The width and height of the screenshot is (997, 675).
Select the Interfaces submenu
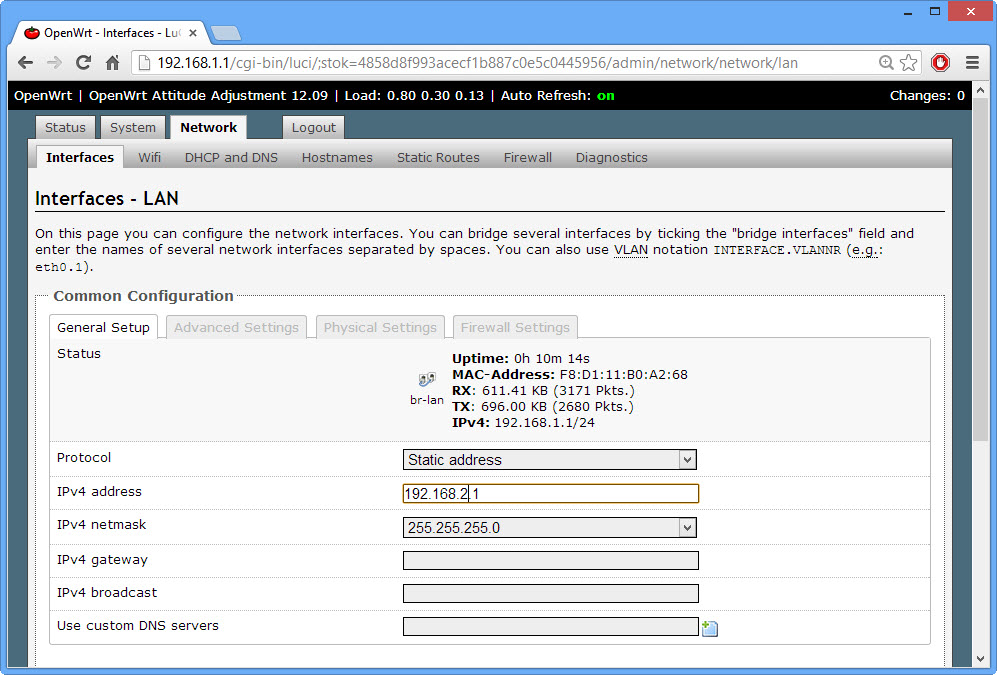tap(80, 158)
